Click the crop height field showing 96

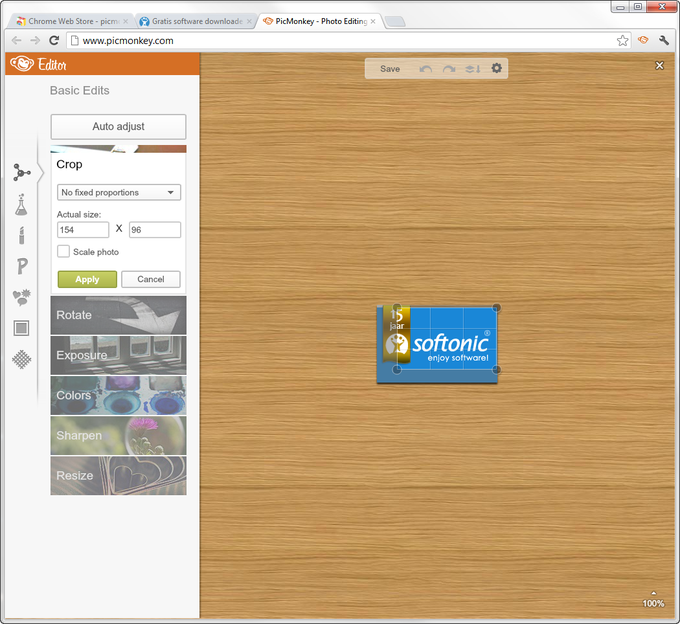pyautogui.click(x=155, y=230)
